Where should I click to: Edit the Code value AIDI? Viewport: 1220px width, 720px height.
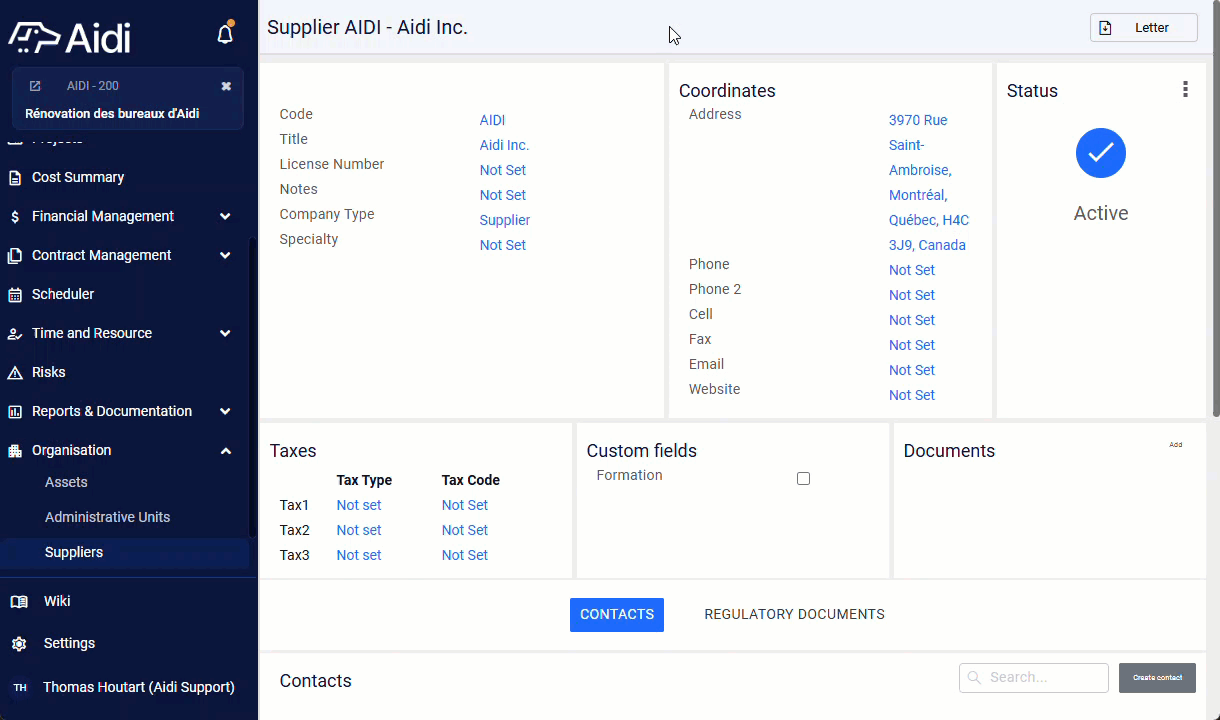click(x=492, y=120)
